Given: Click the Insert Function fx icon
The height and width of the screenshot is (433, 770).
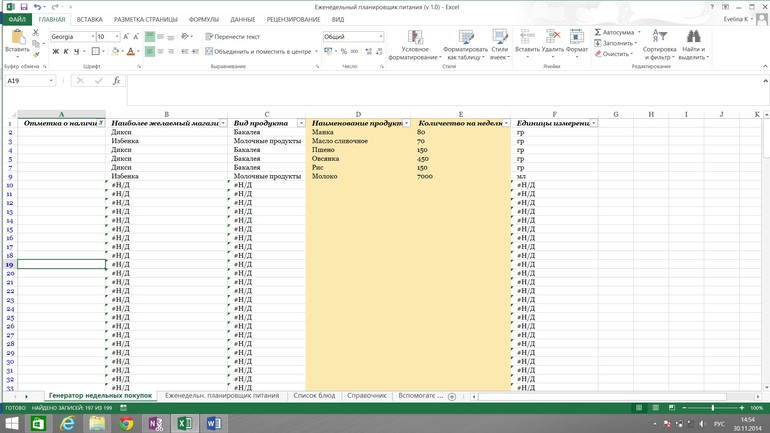Looking at the screenshot, I should coord(116,81).
